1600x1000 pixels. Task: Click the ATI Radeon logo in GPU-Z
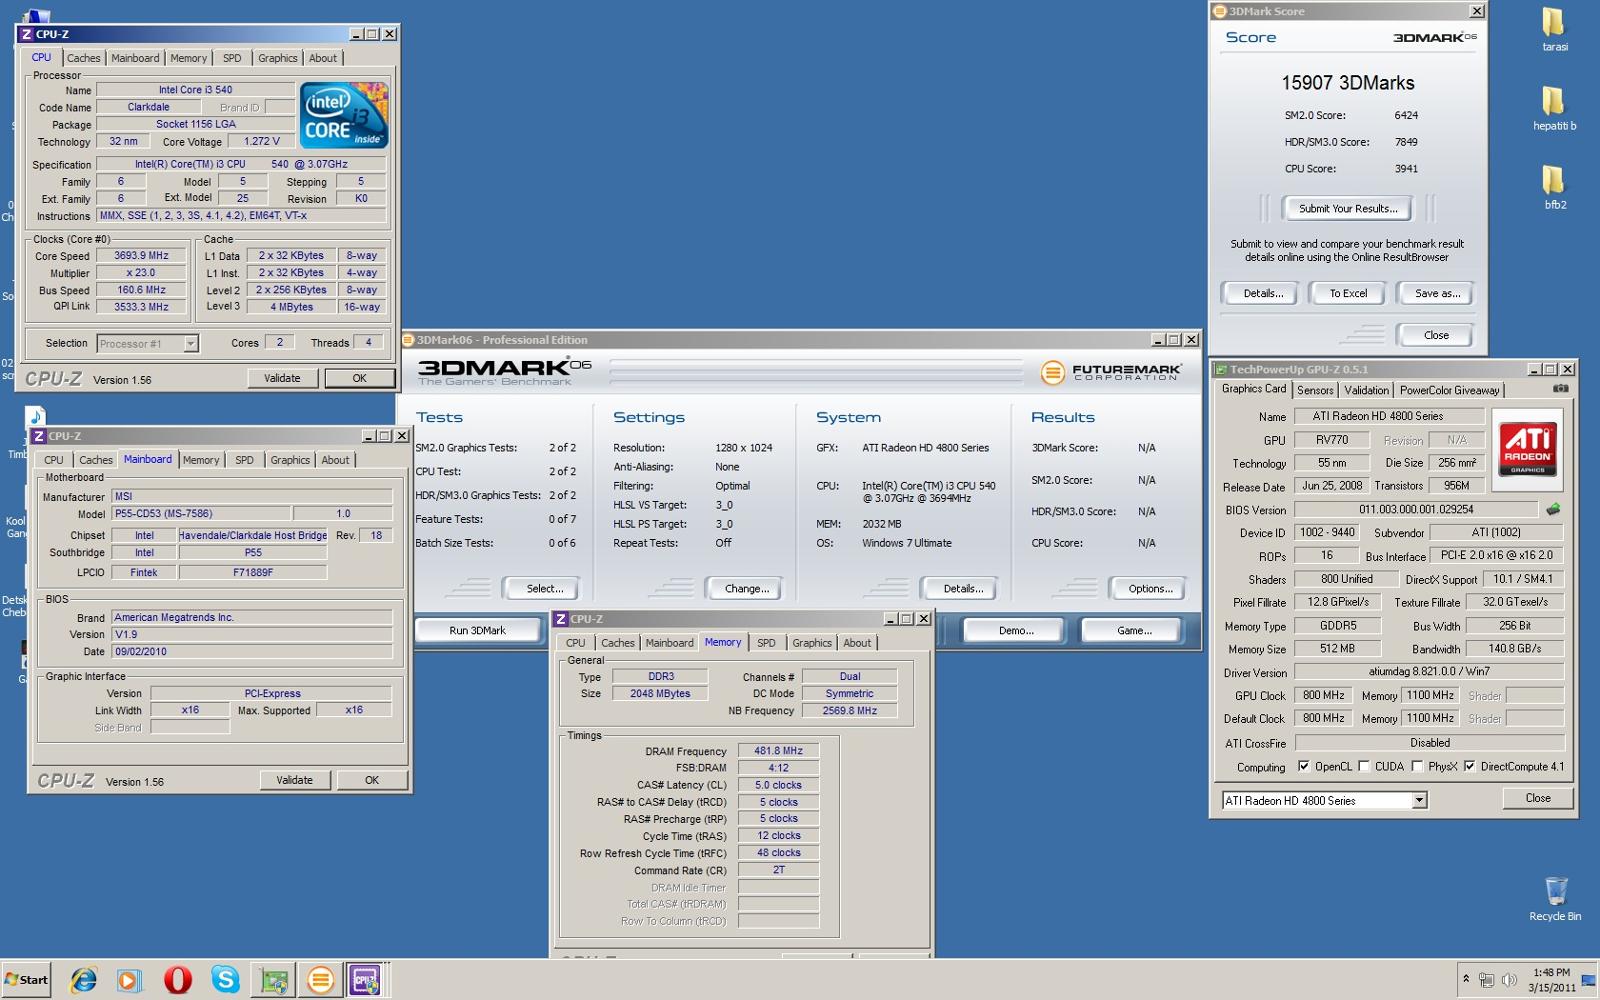pyautogui.click(x=1527, y=449)
